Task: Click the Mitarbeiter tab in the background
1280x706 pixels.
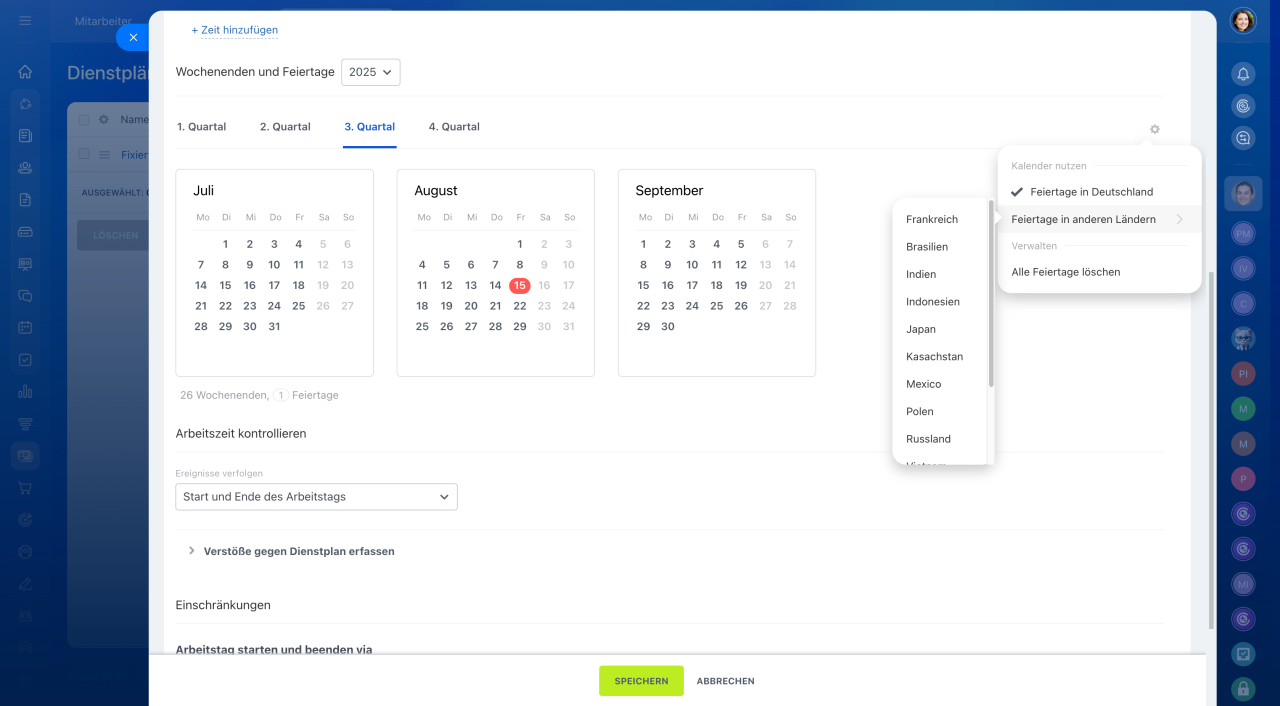Action: point(103,21)
